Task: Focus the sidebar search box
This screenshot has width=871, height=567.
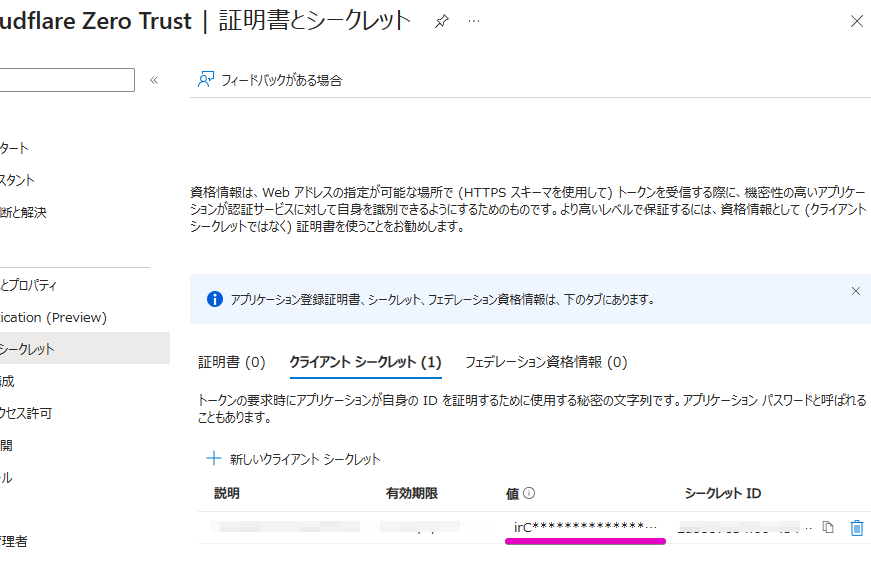Action: pyautogui.click(x=67, y=80)
